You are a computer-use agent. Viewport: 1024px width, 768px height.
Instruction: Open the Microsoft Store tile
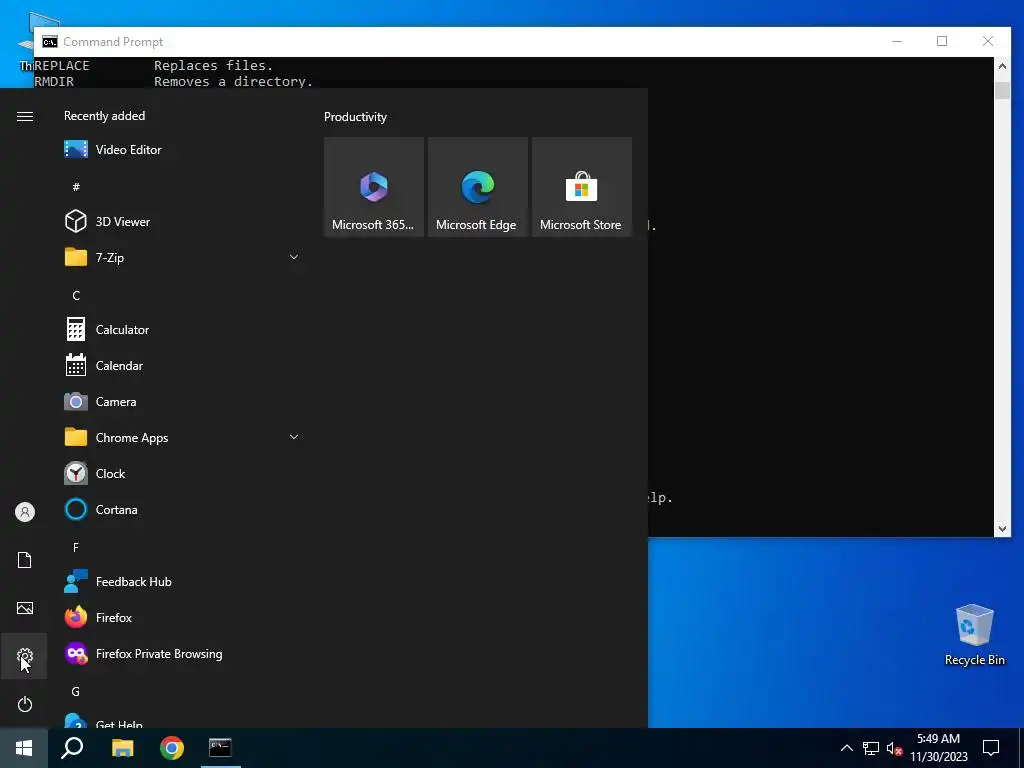click(x=582, y=187)
